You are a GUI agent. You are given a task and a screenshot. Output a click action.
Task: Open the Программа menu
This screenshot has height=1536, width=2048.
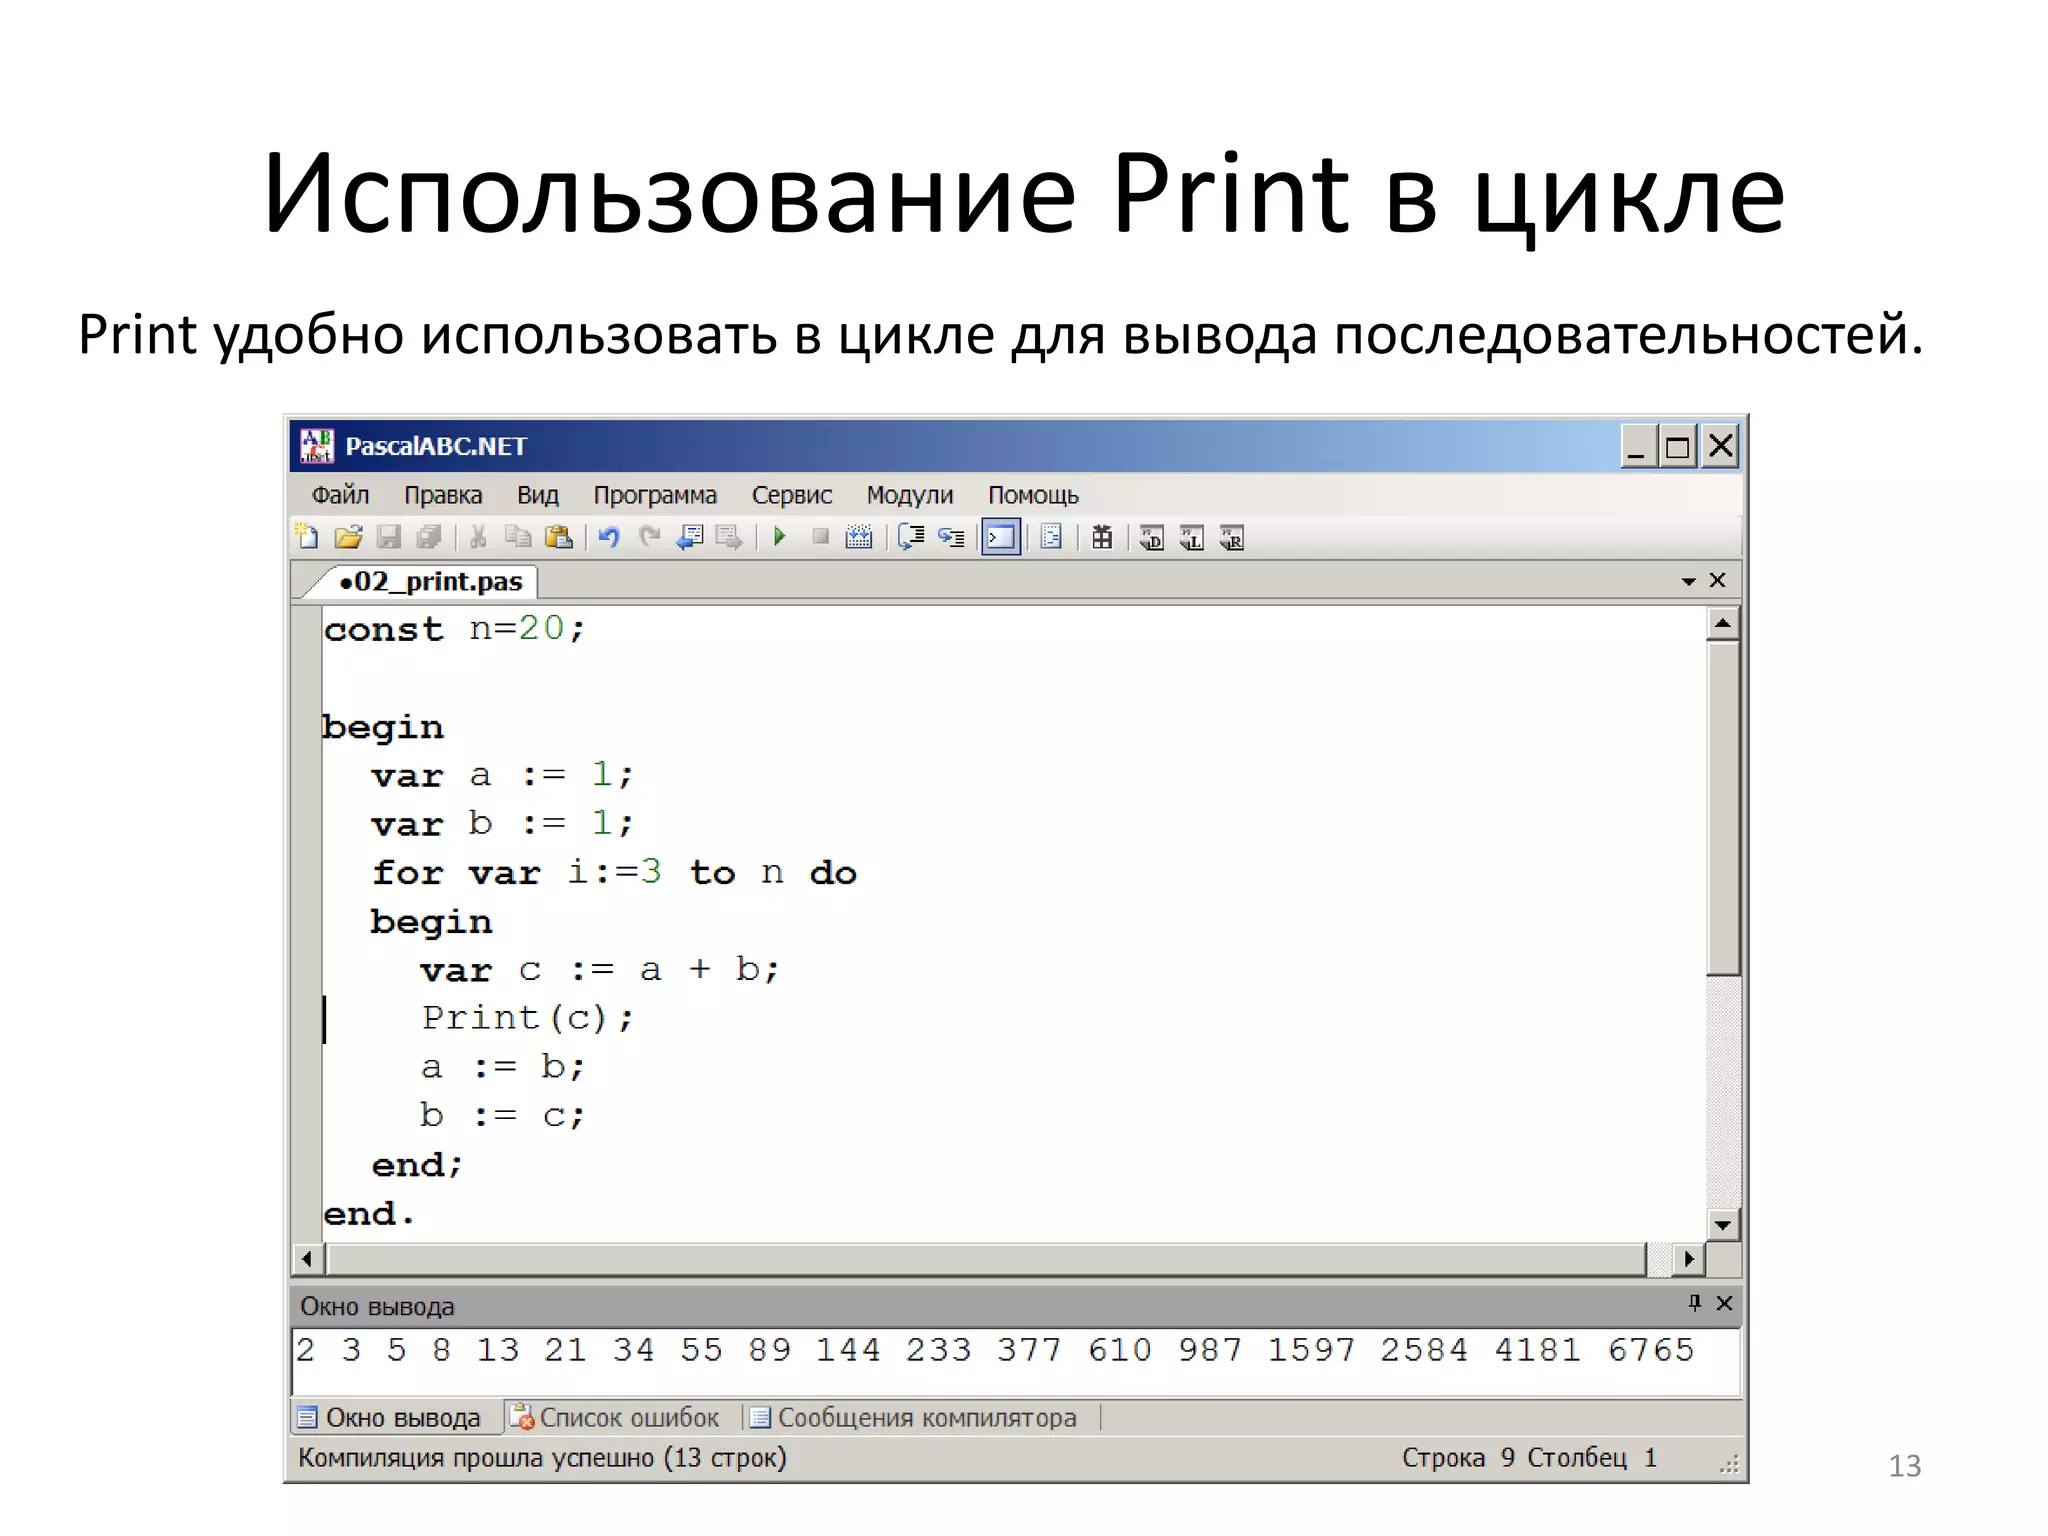click(655, 495)
